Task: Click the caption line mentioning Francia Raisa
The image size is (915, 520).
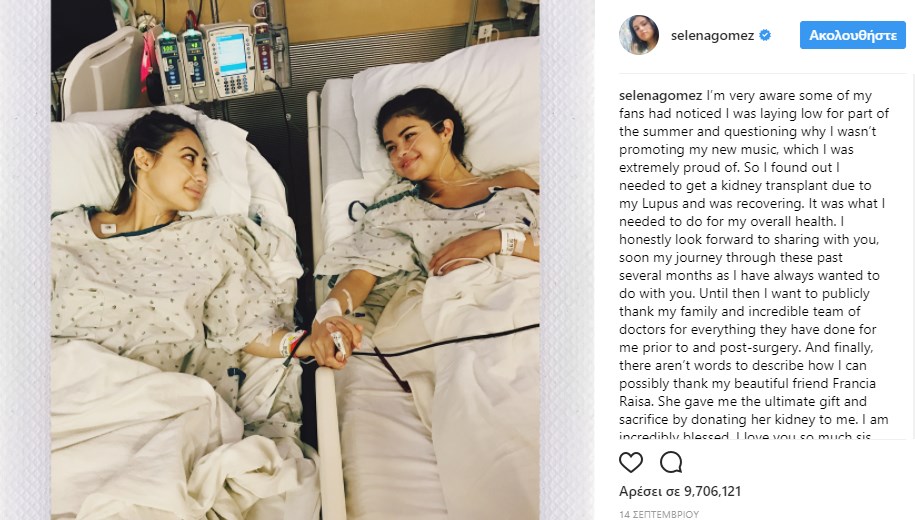Action: (x=747, y=383)
